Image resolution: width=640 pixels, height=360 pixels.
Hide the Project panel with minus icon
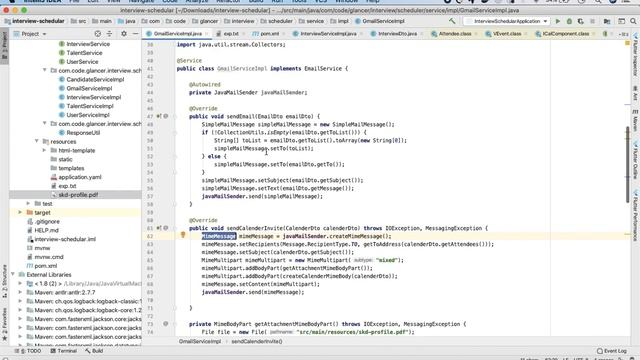pyautogui.click(x=136, y=34)
